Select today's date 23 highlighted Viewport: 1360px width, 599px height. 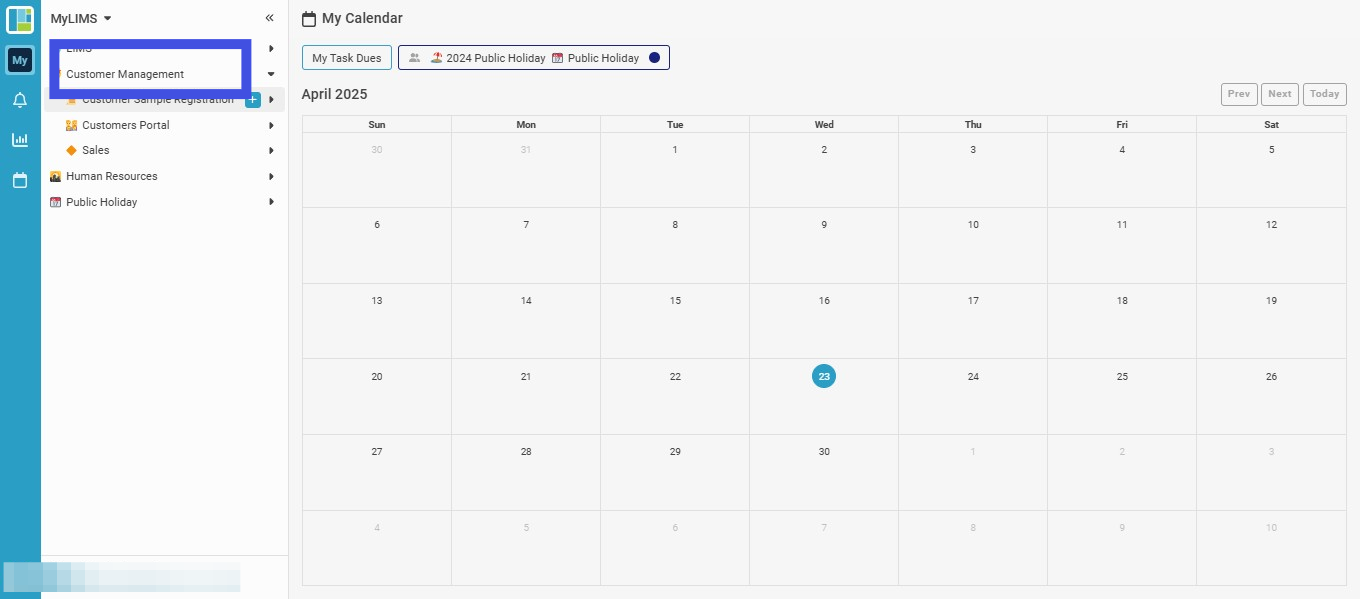coord(824,376)
